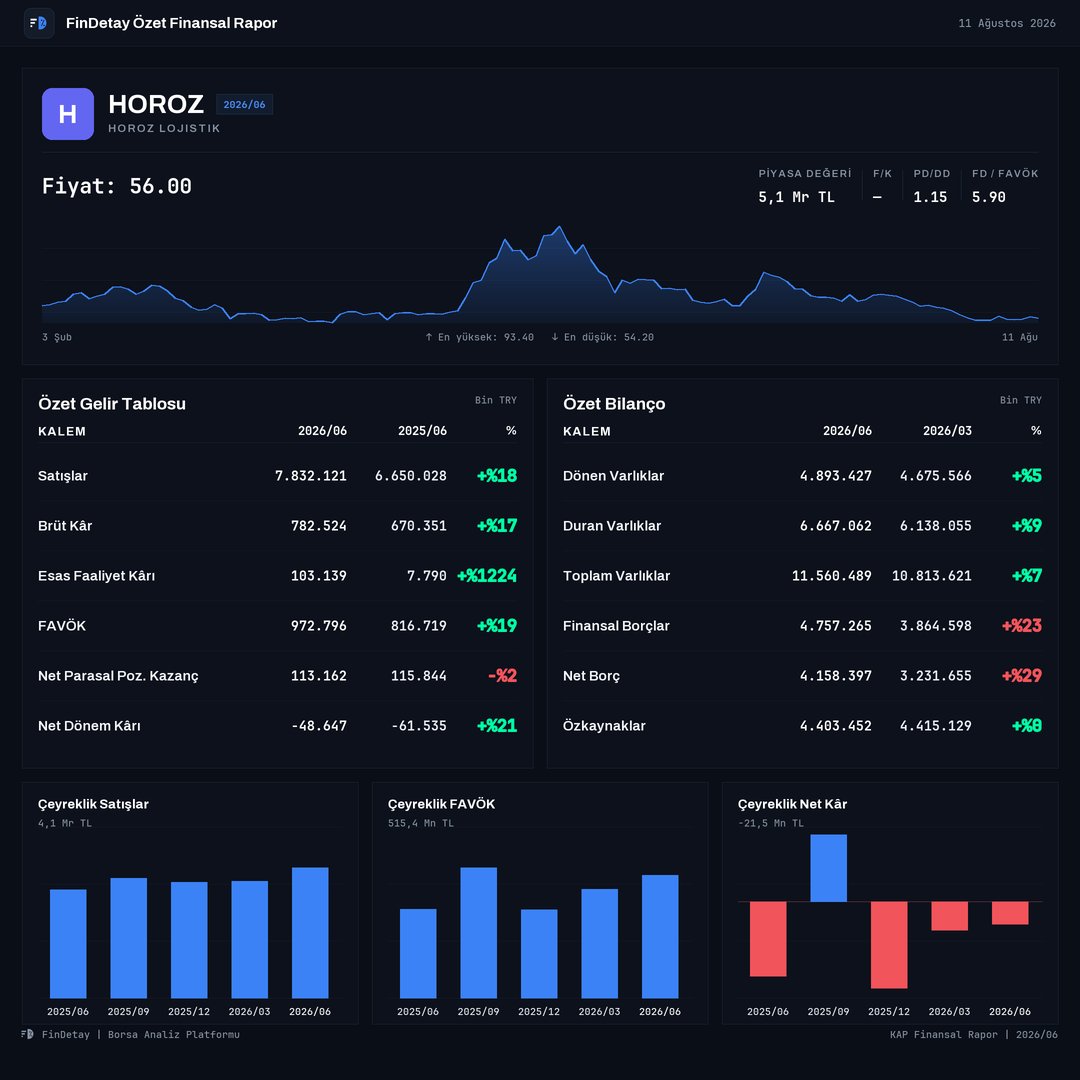This screenshot has width=1080, height=1080.
Task: Click the +%7 change for Toplam Varlıklar
Action: pyautogui.click(x=1026, y=575)
